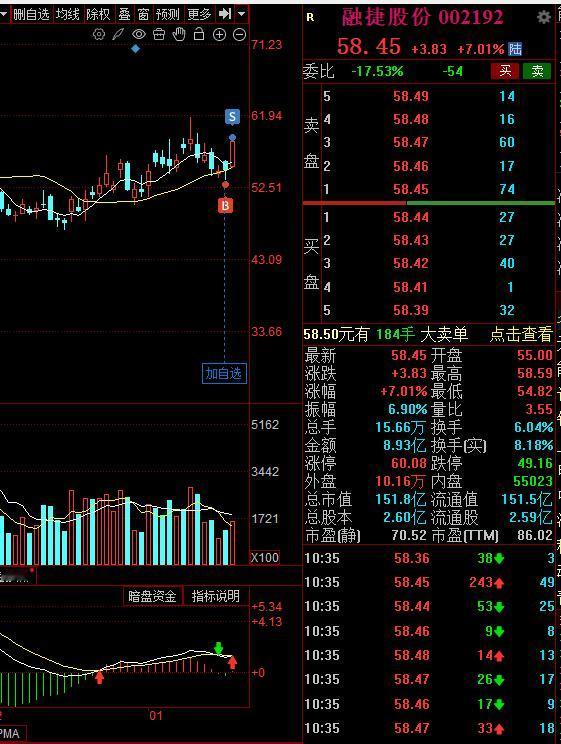Image resolution: width=561 pixels, height=744 pixels.
Task: Click 点击查看 link for large sell order
Action: [521, 334]
